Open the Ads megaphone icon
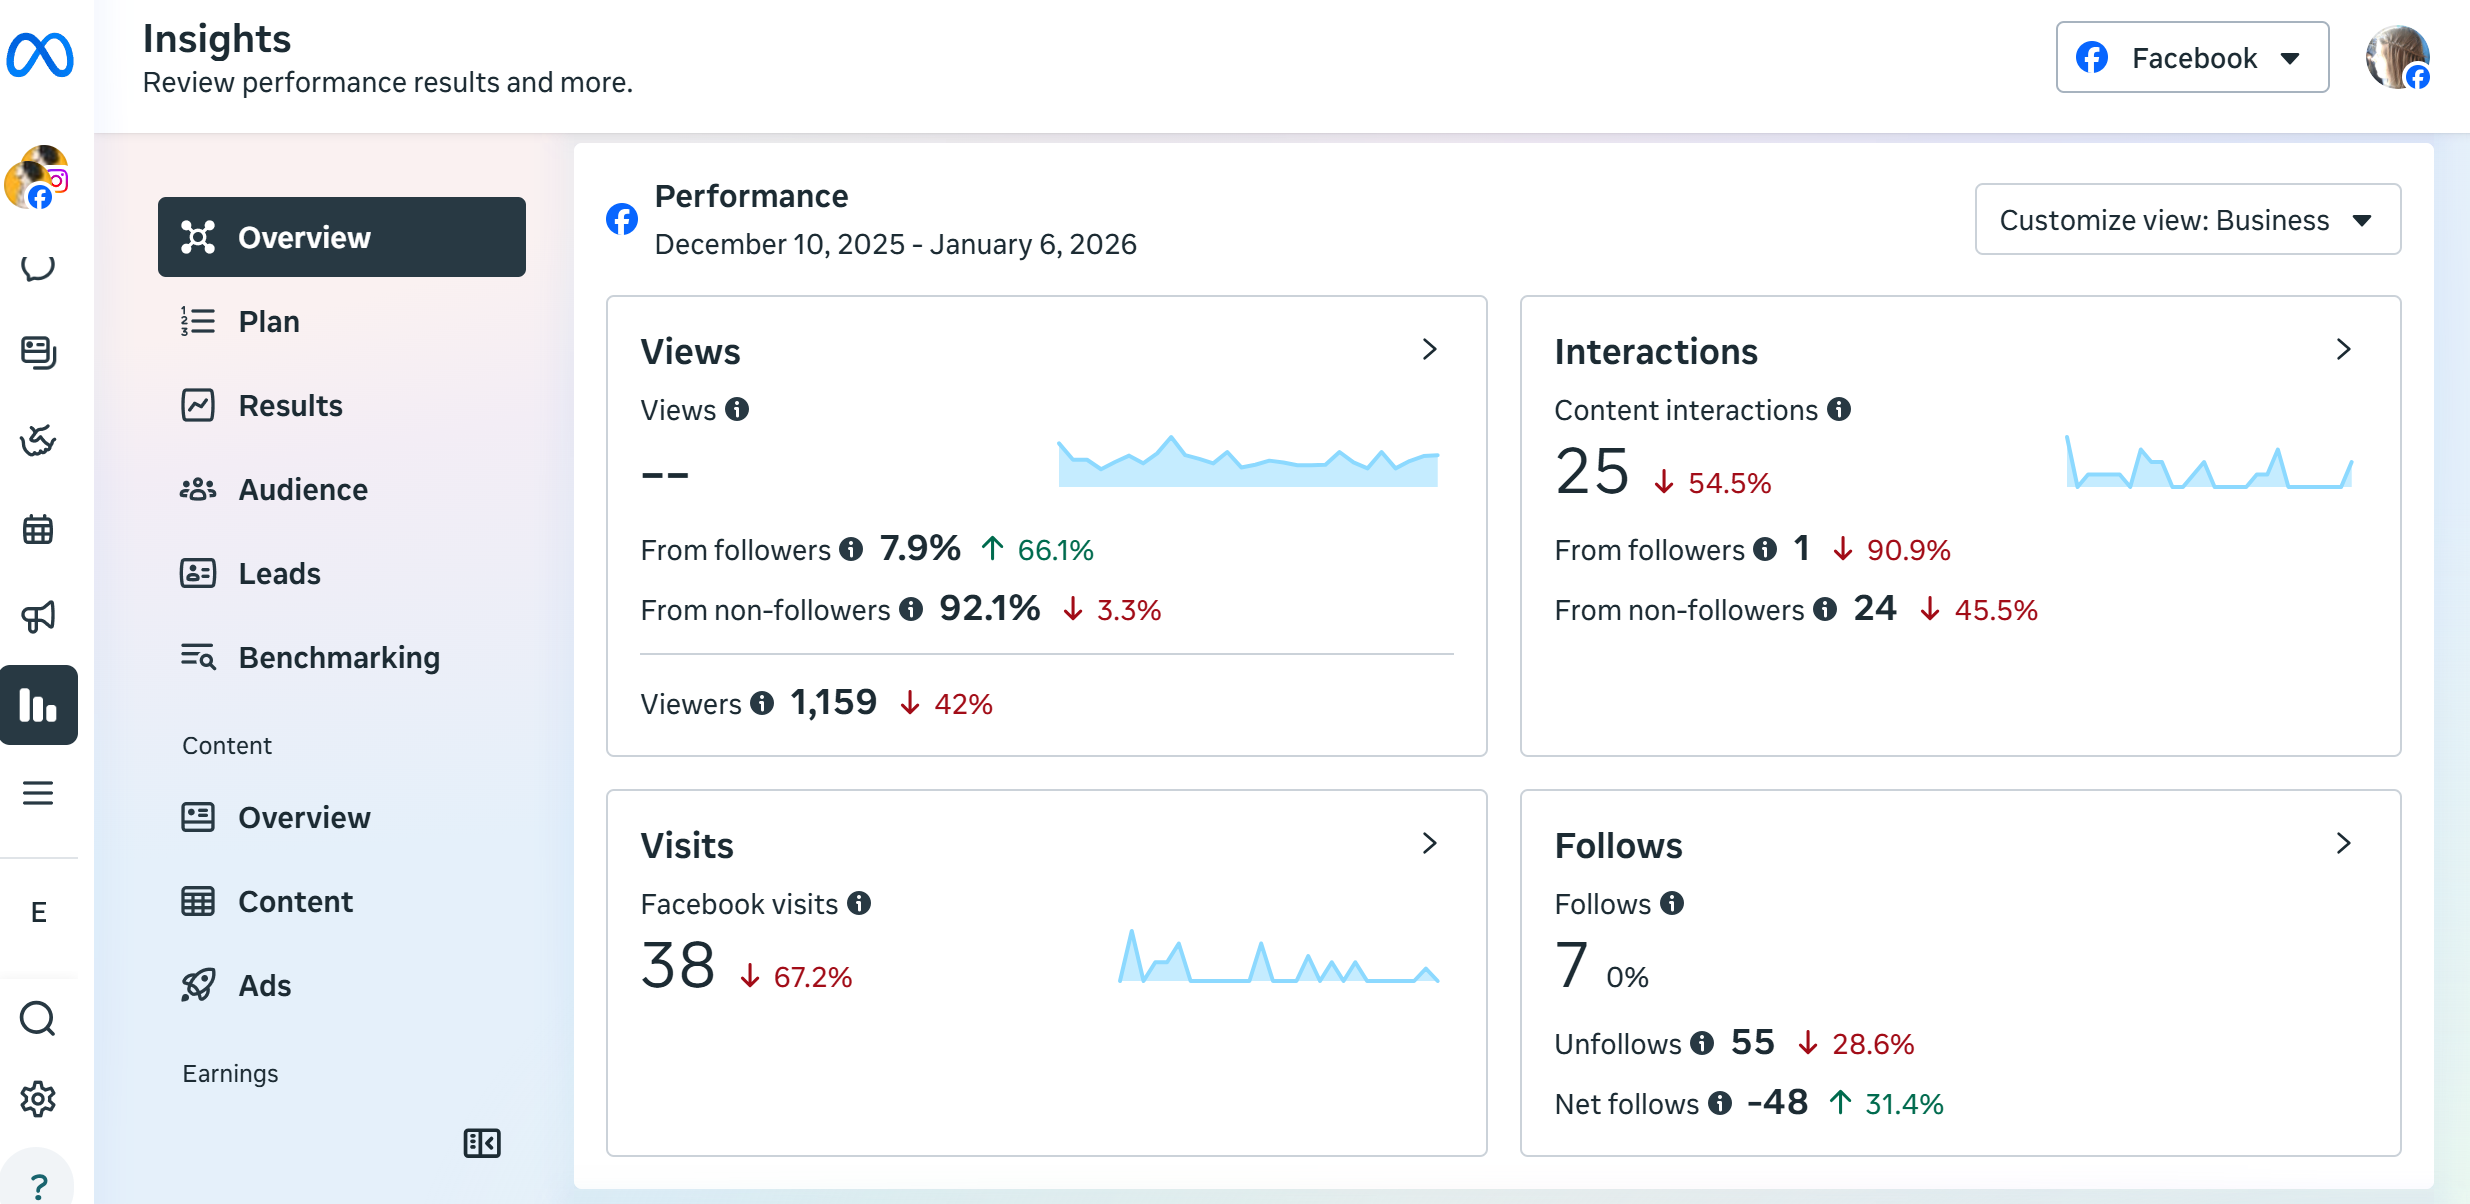This screenshot has height=1204, width=2470. 38,616
